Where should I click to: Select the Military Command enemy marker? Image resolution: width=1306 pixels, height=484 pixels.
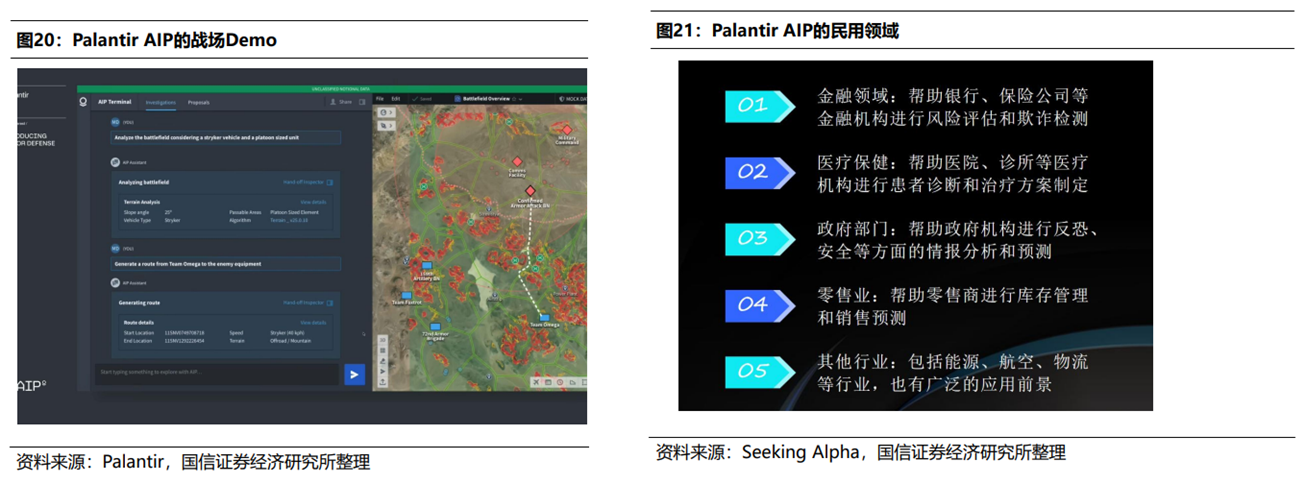pos(567,130)
